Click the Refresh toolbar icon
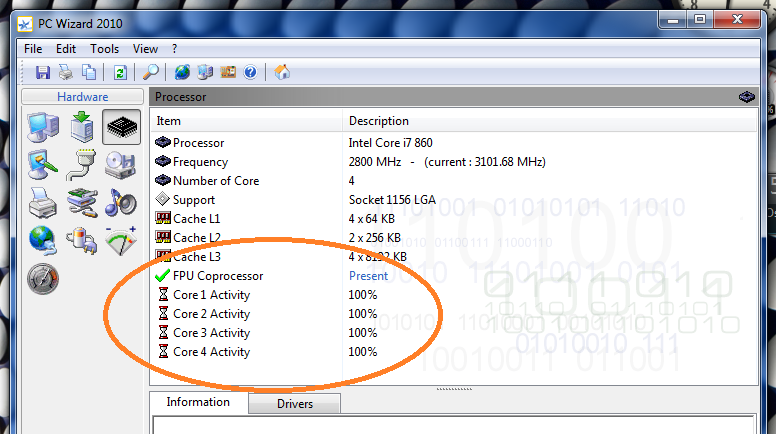The height and width of the screenshot is (434, 780). [x=120, y=73]
